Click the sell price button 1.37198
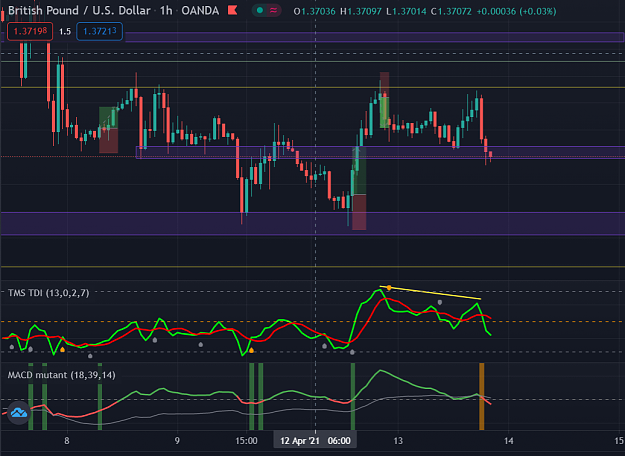 tap(30, 31)
